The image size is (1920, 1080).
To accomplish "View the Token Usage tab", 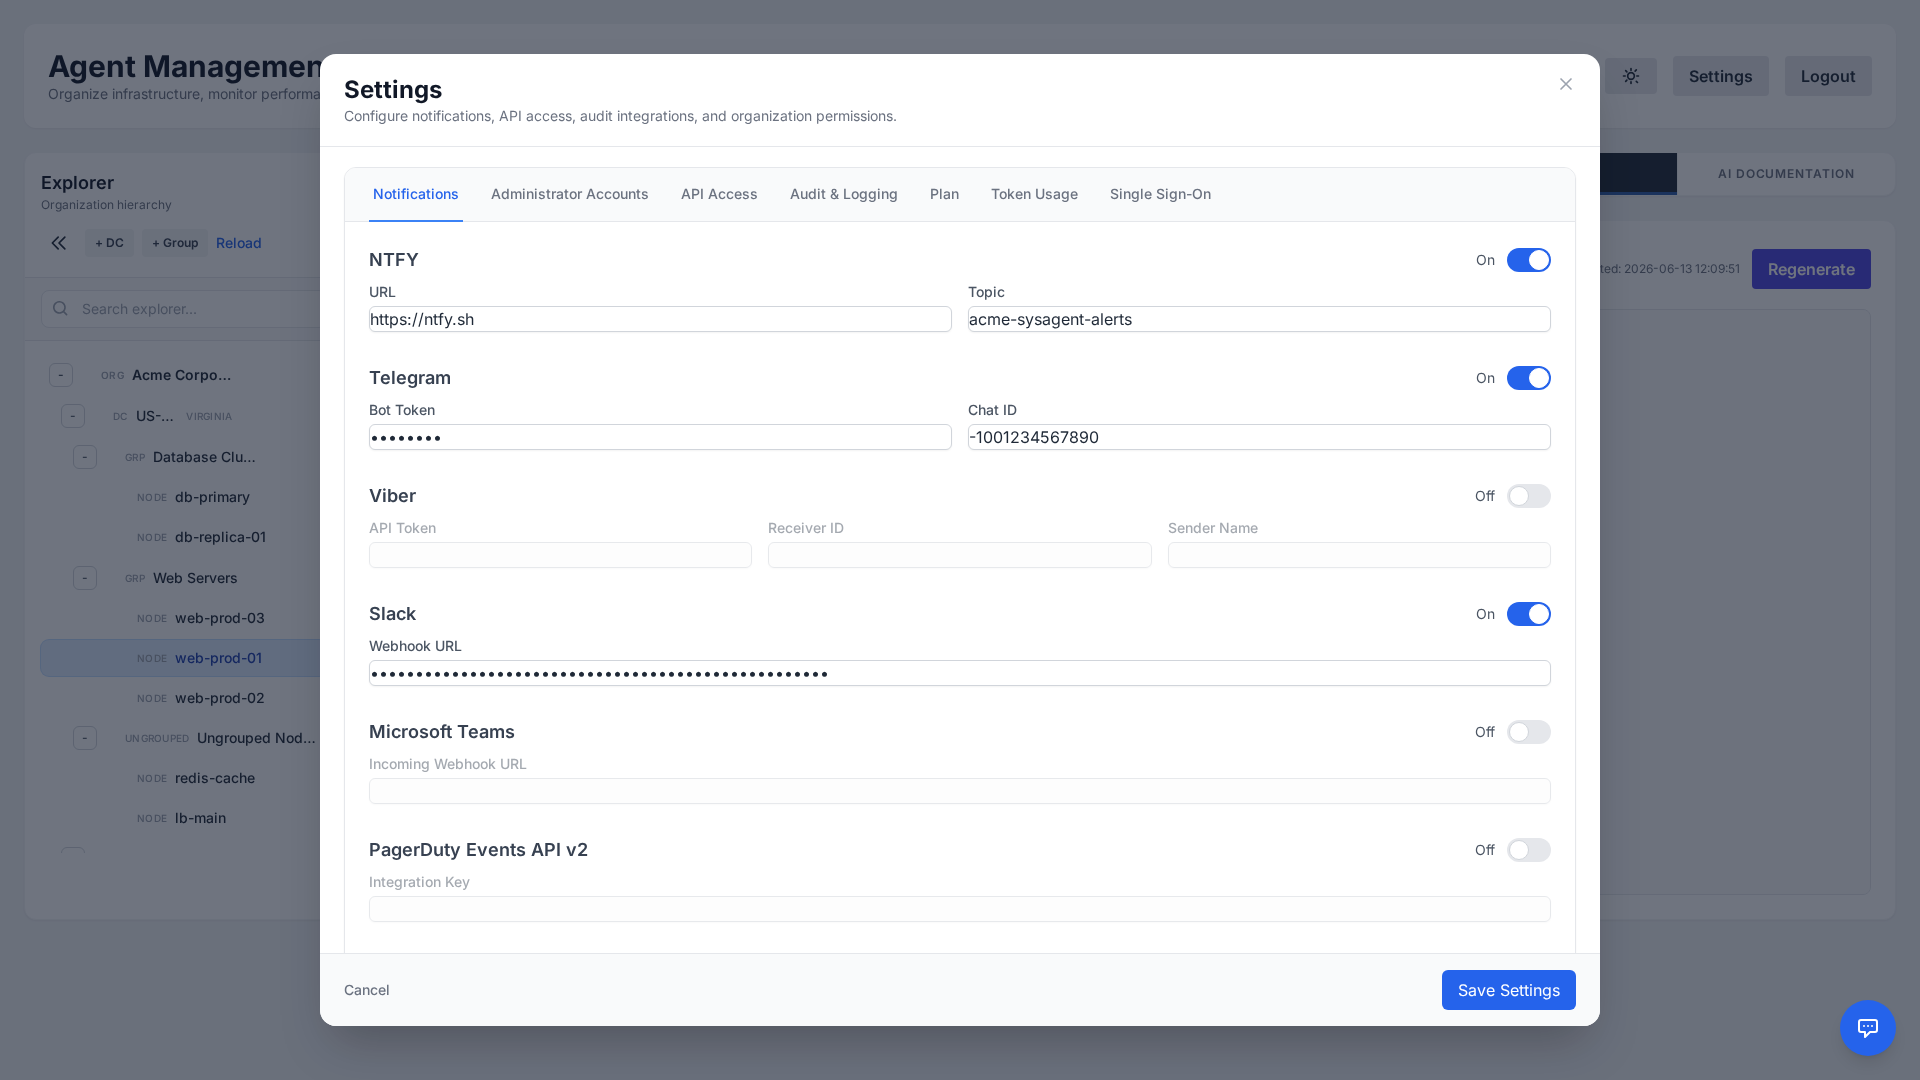I will (1034, 194).
